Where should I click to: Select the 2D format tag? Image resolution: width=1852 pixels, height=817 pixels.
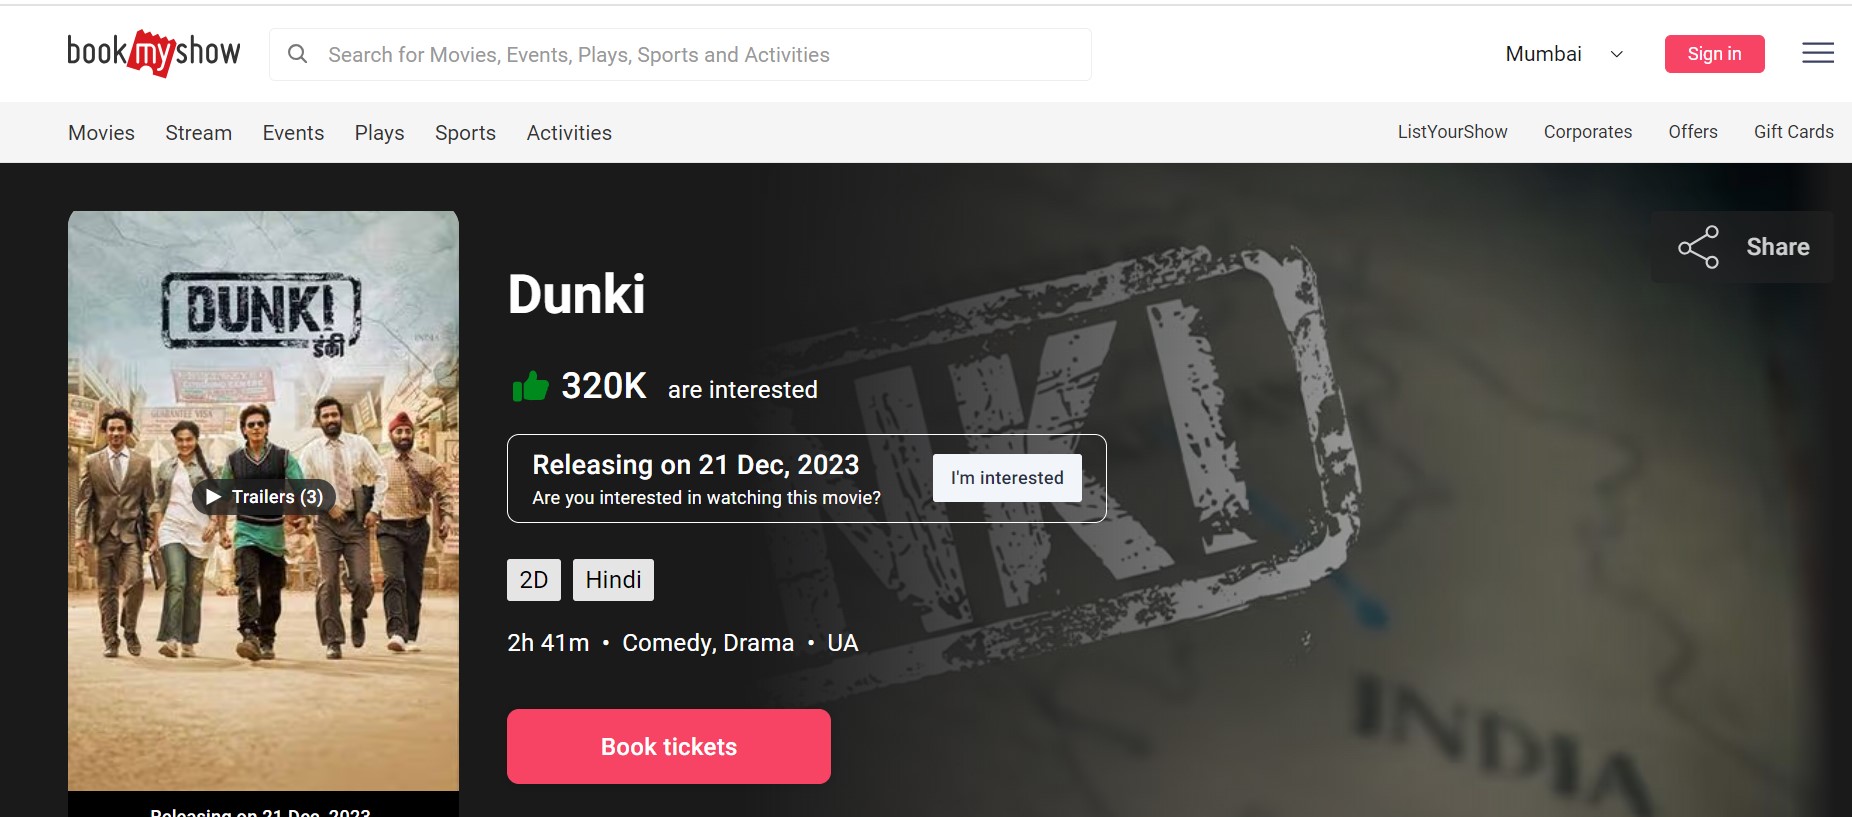(534, 580)
